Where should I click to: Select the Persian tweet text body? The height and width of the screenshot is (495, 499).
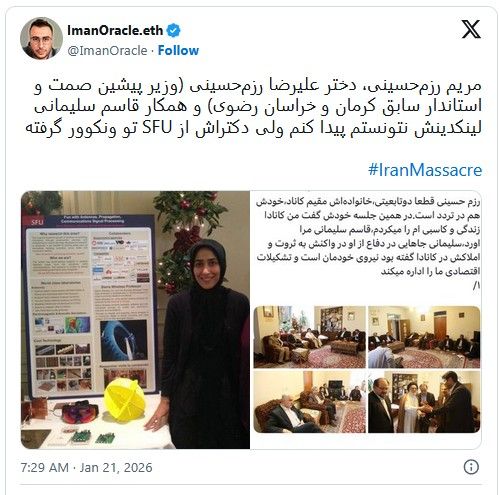253,107
